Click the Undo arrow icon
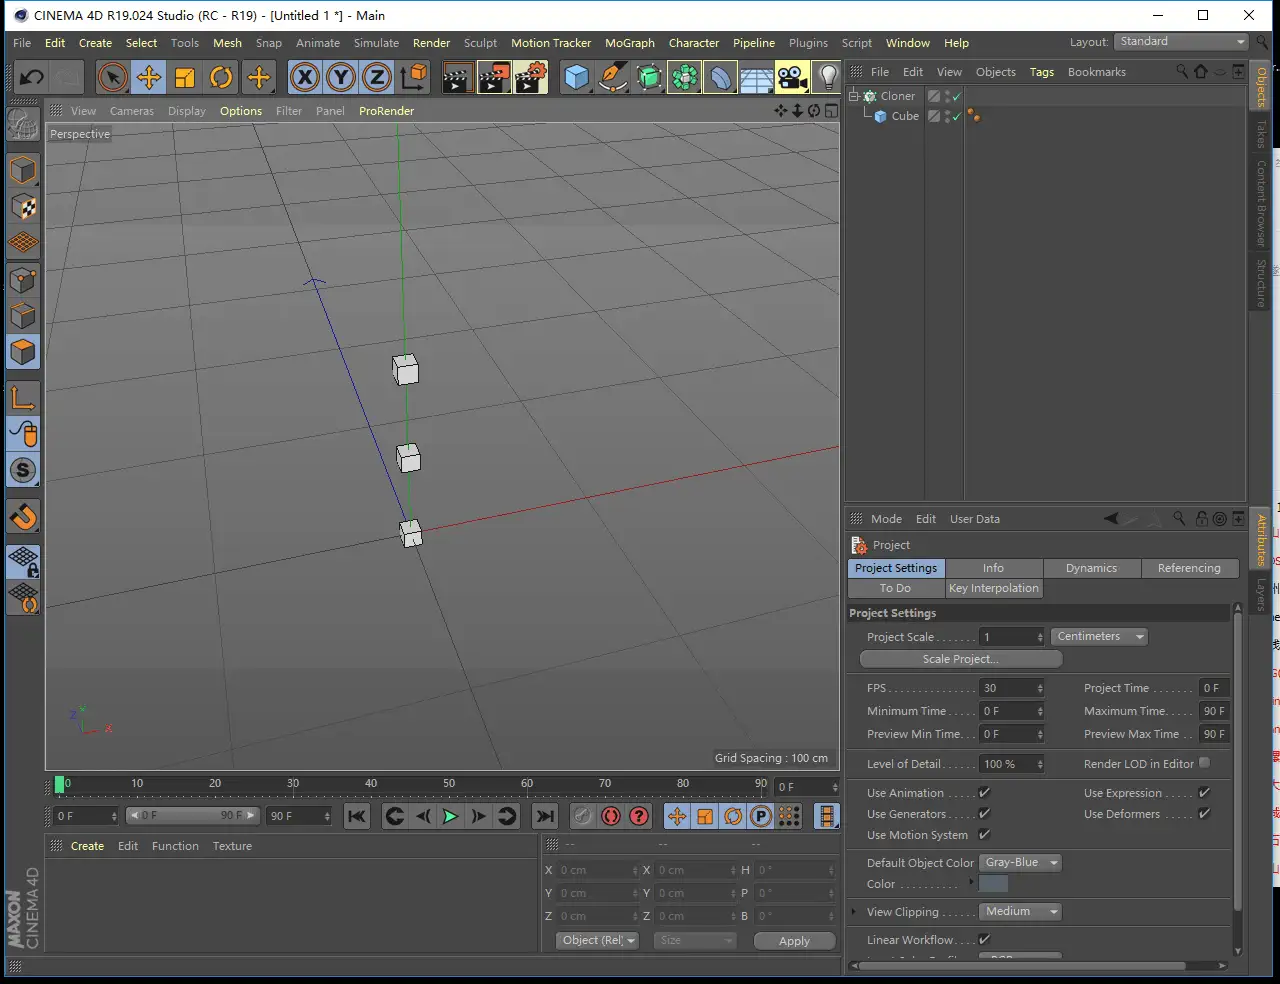 [x=32, y=77]
